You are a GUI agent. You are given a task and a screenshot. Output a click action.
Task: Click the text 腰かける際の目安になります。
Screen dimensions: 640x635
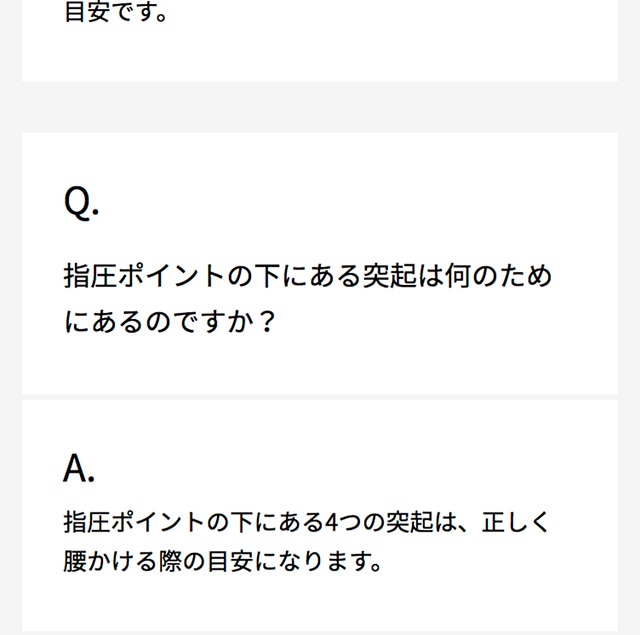click(x=223, y=561)
